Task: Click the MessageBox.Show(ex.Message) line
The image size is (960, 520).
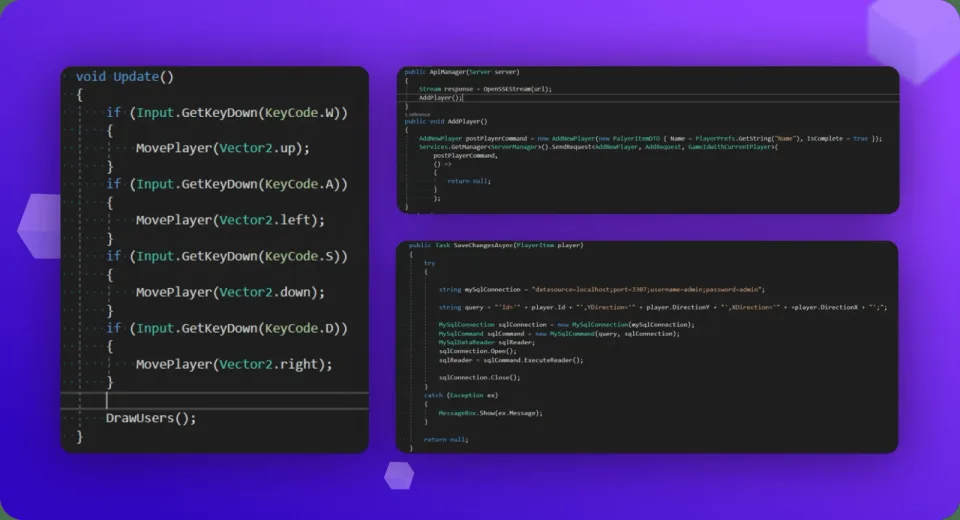Action: pyautogui.click(x=490, y=413)
